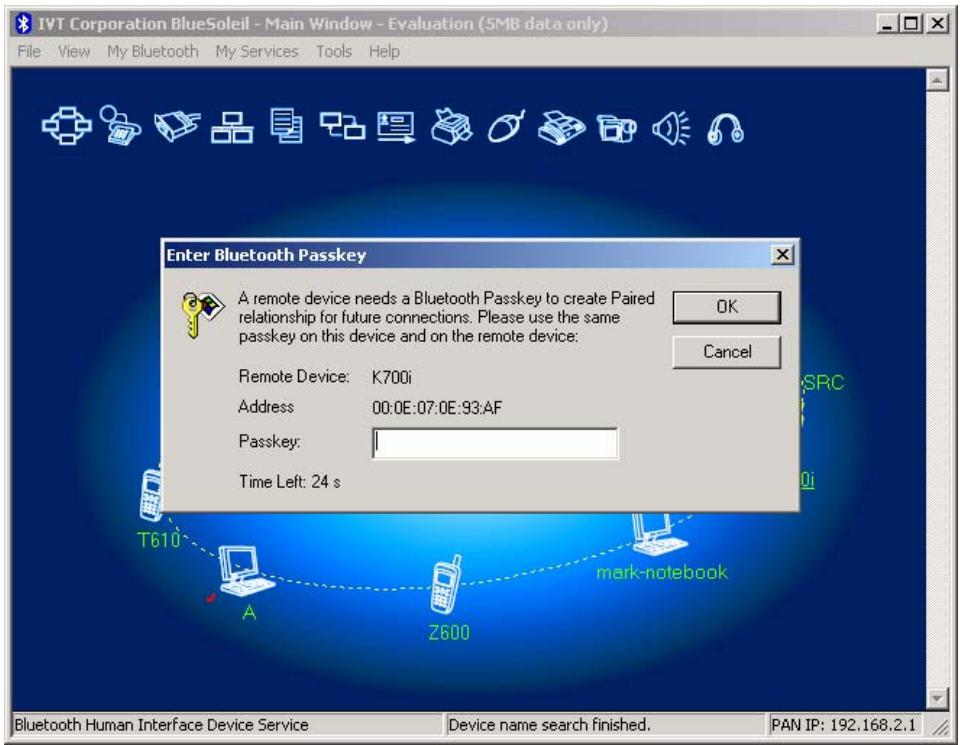960x745 pixels.
Task: Click the address 00:0E:07:0E:93:AF
Action: point(437,408)
